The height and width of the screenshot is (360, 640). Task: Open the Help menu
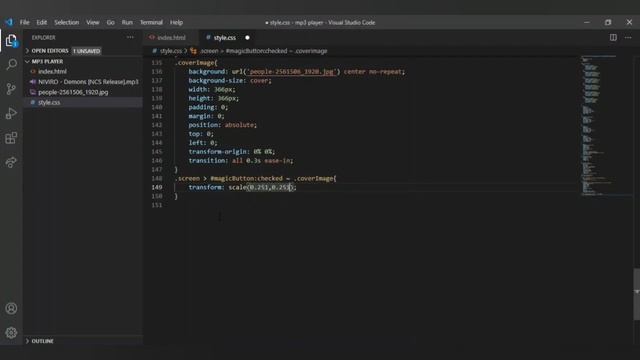point(176,22)
